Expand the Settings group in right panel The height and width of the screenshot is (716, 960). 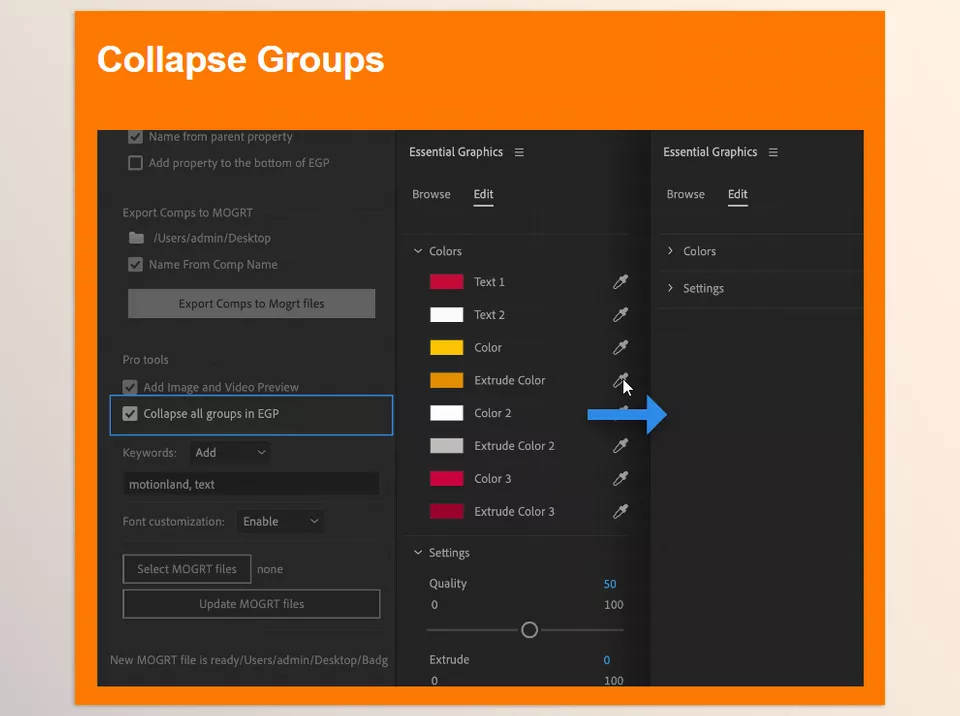670,288
